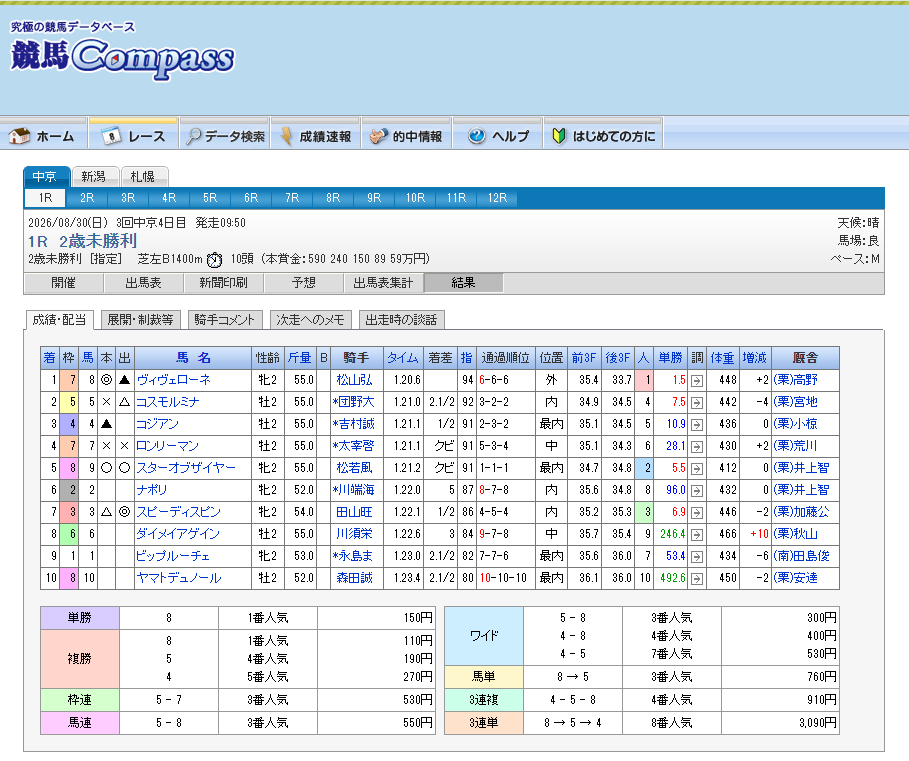Sort results by 斤量 column header
The width and height of the screenshot is (909, 761).
point(300,358)
